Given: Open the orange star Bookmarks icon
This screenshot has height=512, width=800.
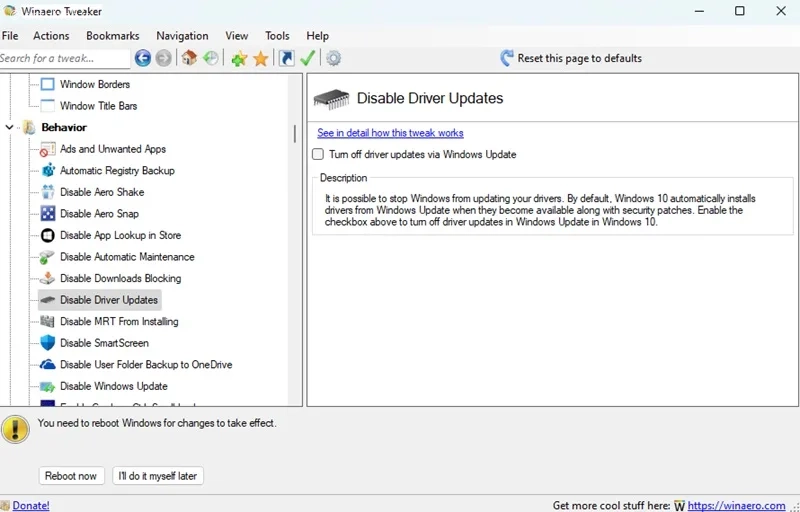Looking at the screenshot, I should [261, 59].
